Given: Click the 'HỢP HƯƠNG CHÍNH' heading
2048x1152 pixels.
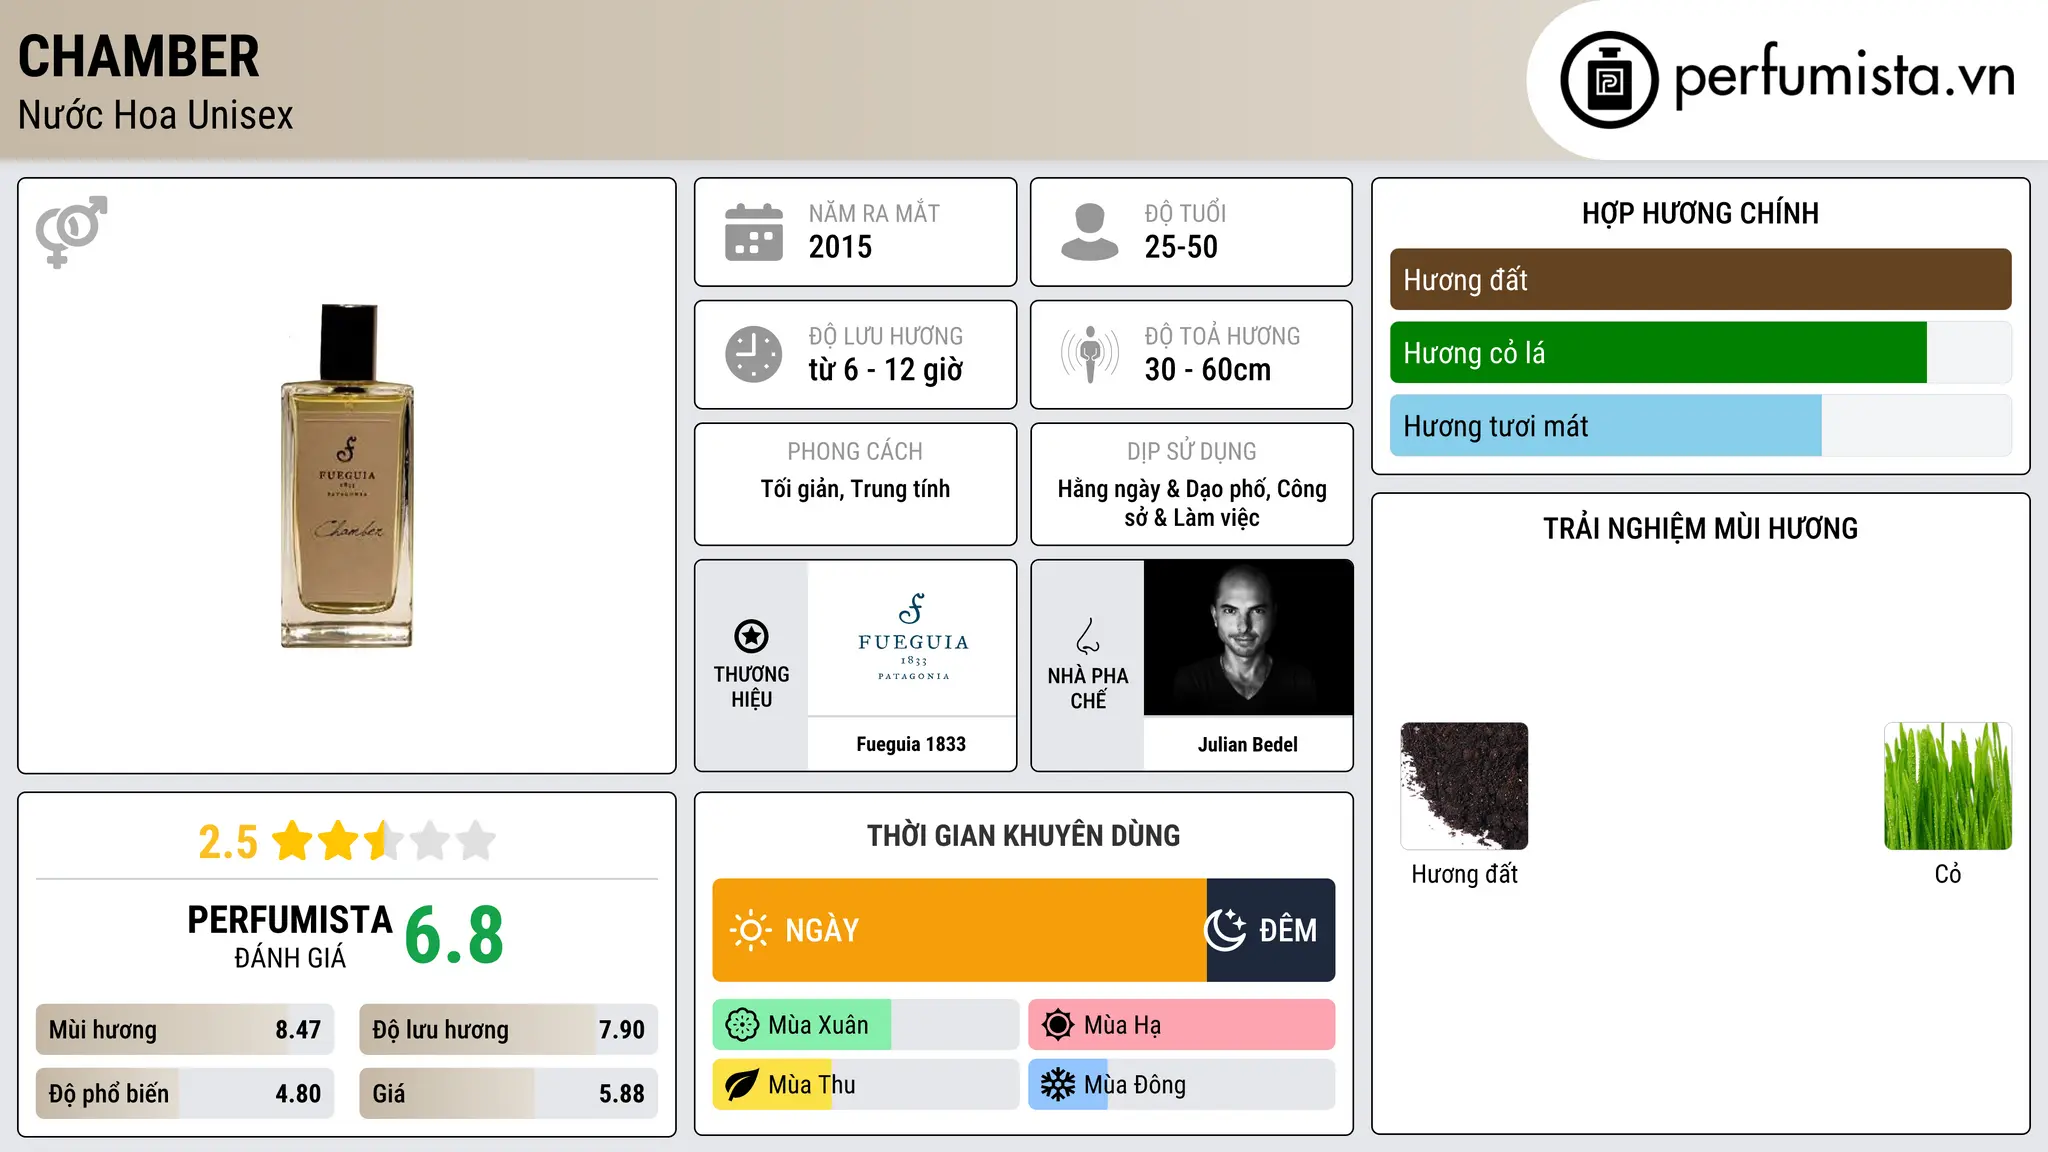Looking at the screenshot, I should click(x=1700, y=213).
